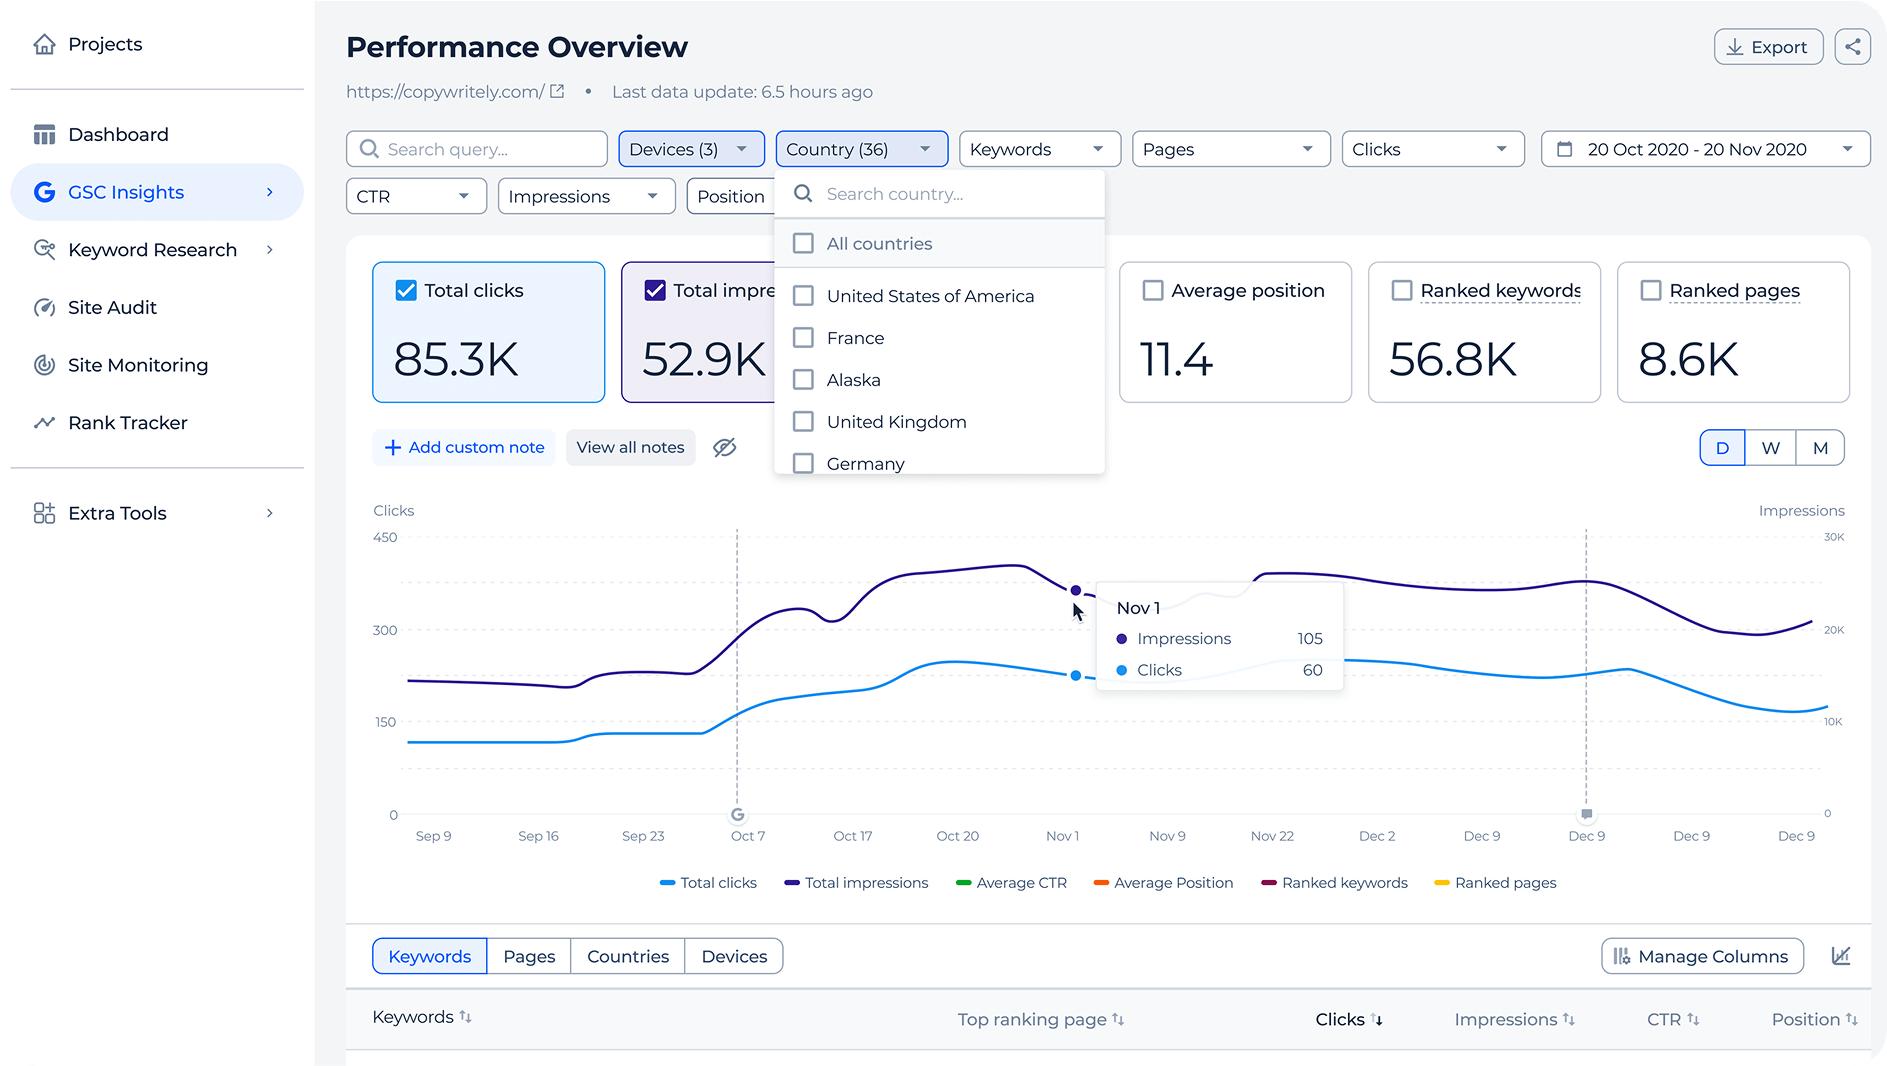Screen dimensions: 1887x1066
Task: Toggle hide notes eye icon
Action: coord(724,447)
